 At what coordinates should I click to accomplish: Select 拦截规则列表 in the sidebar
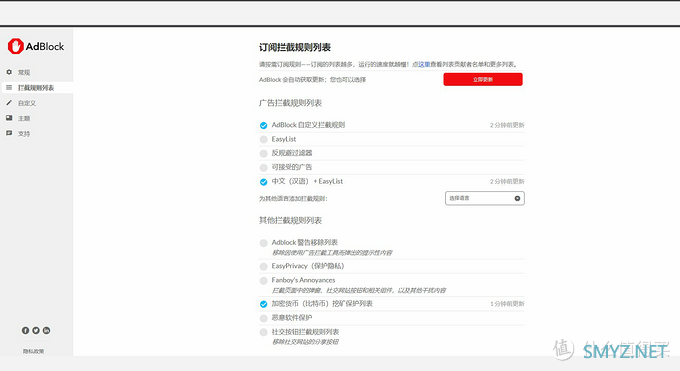coord(36,88)
